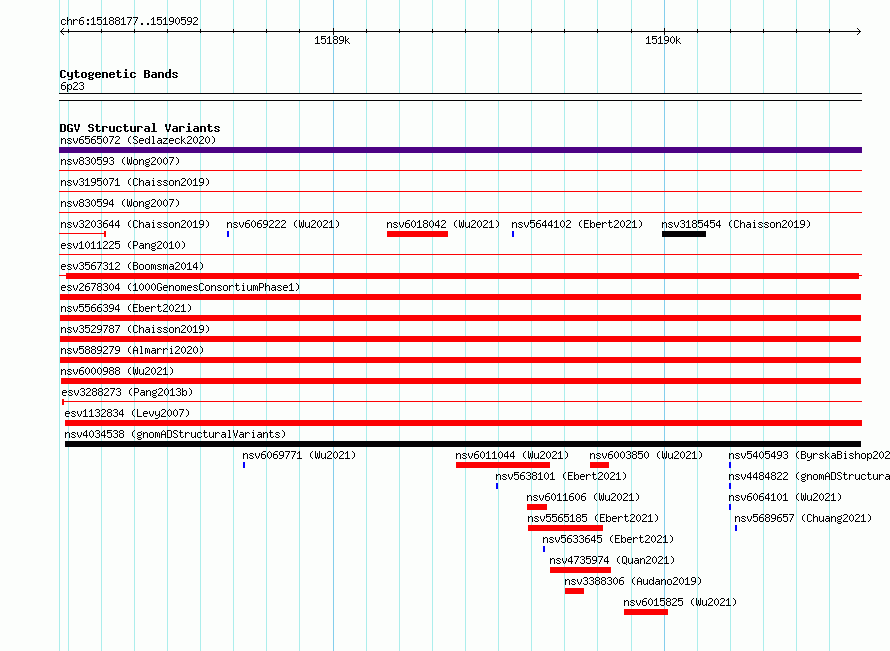Click the nsv6018042 (Wu2021) label text
The image size is (890, 651).
tap(443, 224)
